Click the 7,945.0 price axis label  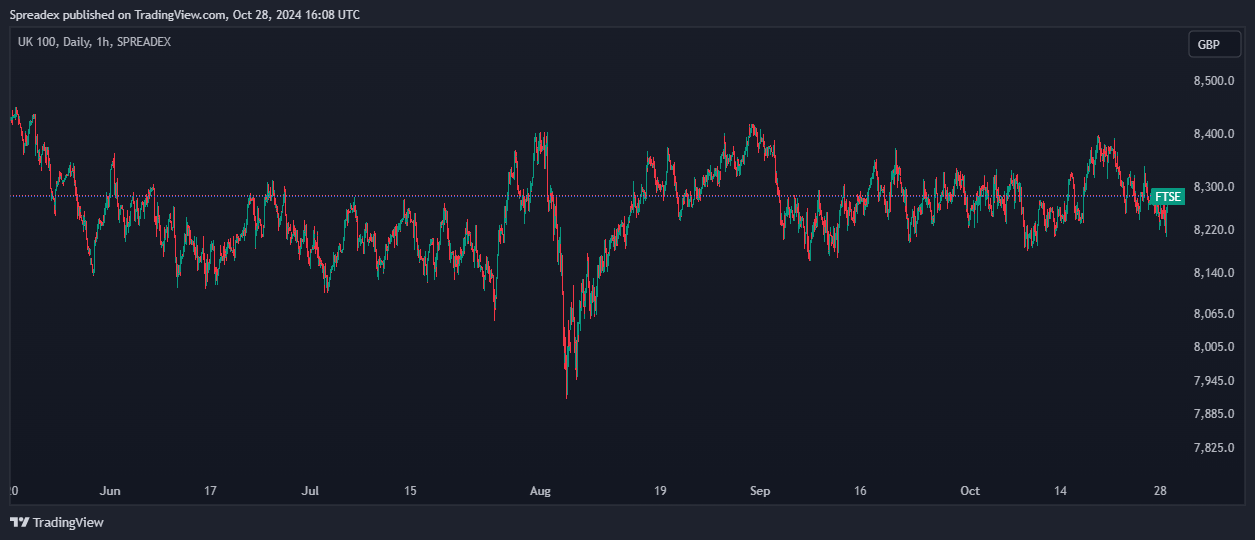1215,381
